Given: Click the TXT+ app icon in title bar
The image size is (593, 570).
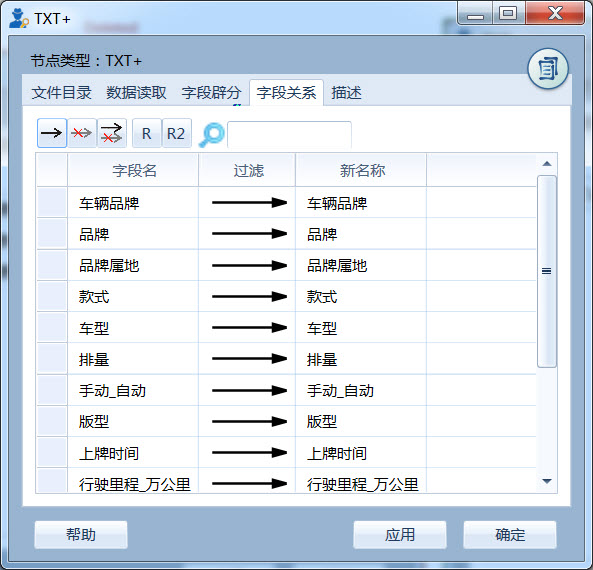Looking at the screenshot, I should pyautogui.click(x=19, y=19).
